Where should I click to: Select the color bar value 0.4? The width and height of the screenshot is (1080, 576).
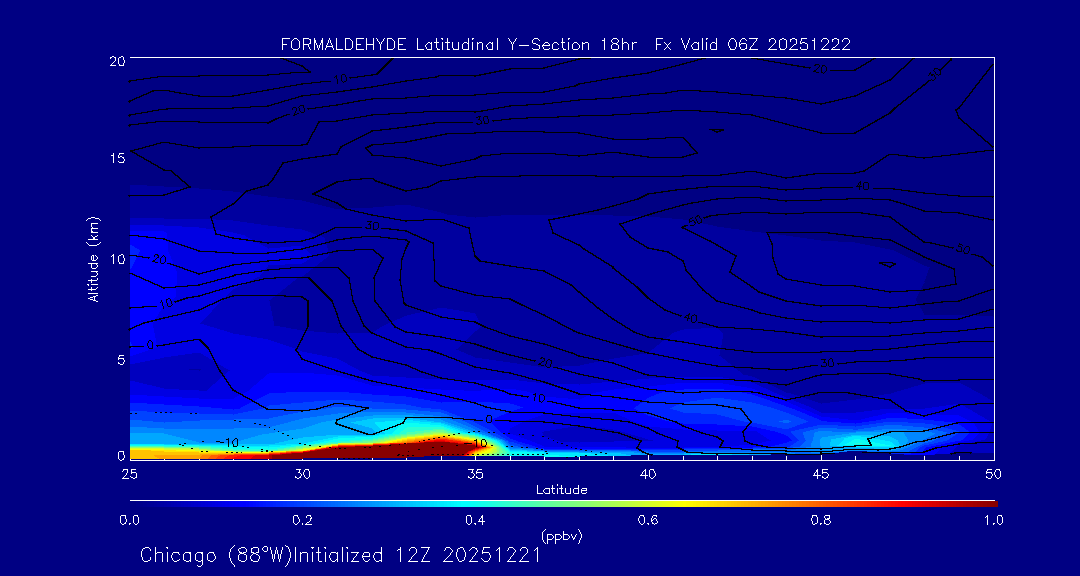pyautogui.click(x=475, y=520)
